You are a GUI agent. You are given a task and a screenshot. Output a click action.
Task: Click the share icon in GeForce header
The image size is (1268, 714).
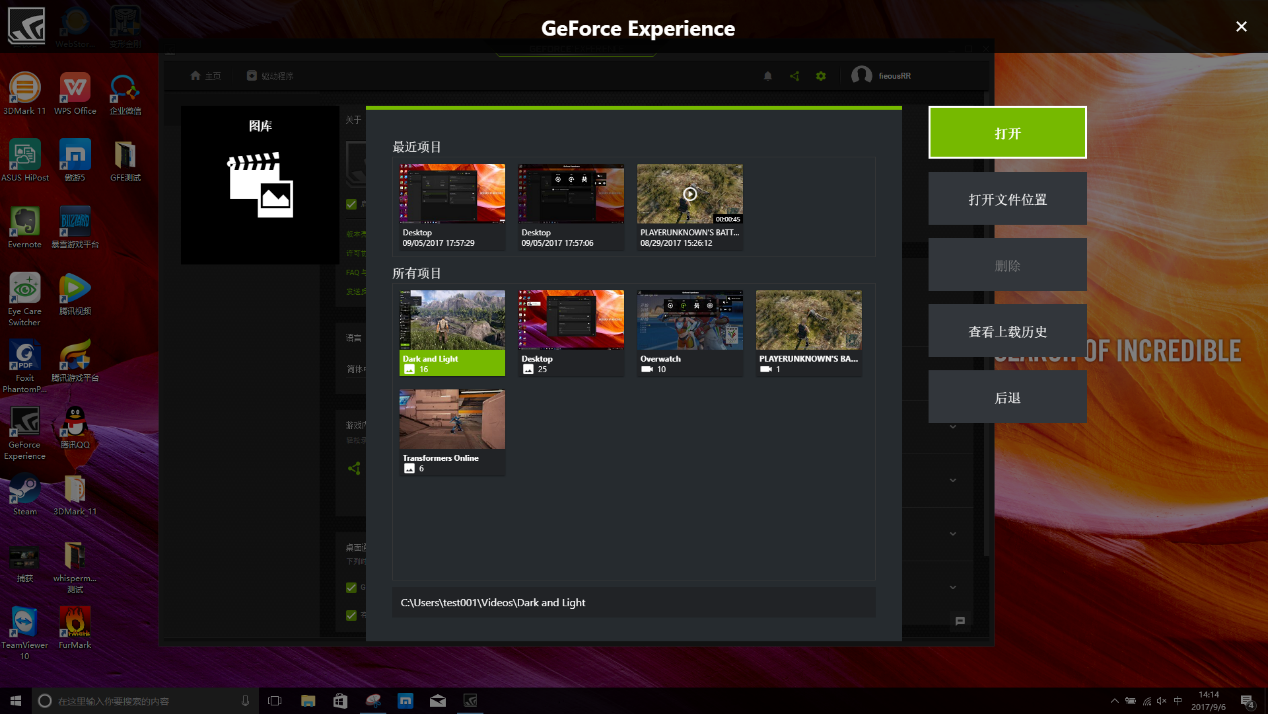click(x=794, y=76)
